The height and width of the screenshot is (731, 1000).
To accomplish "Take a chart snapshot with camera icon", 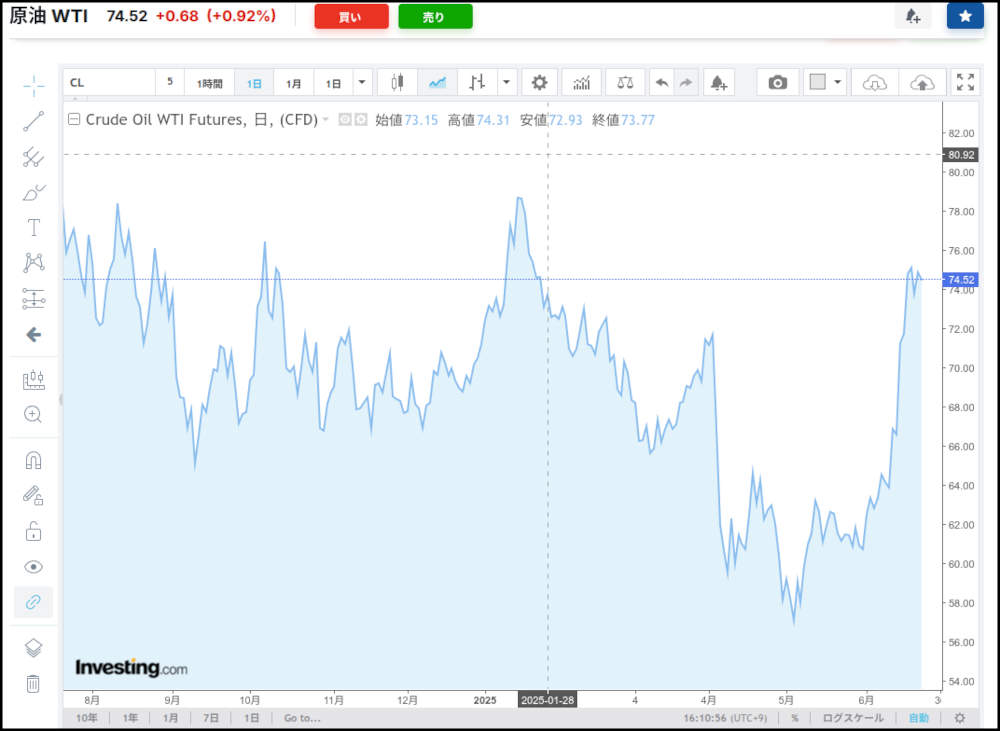I will [777, 82].
